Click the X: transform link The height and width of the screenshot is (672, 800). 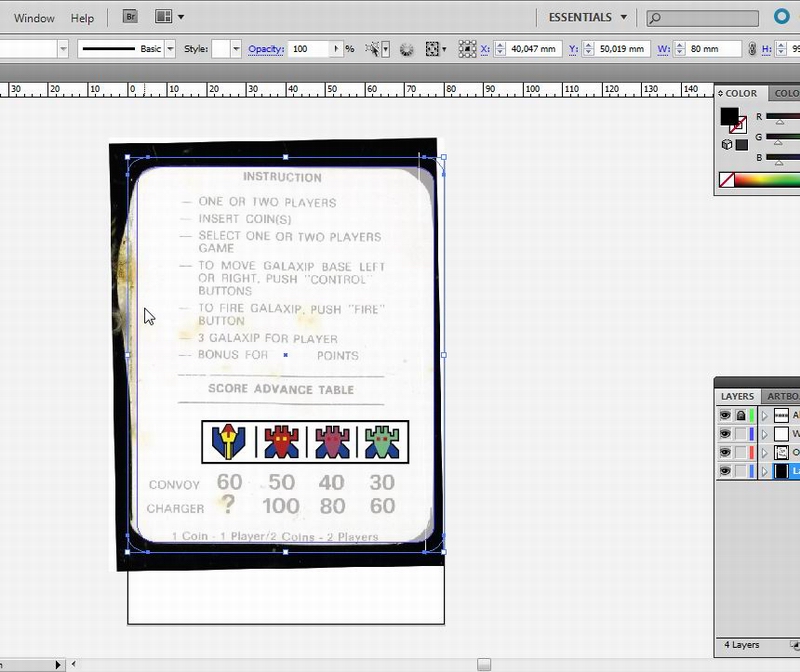(485, 49)
